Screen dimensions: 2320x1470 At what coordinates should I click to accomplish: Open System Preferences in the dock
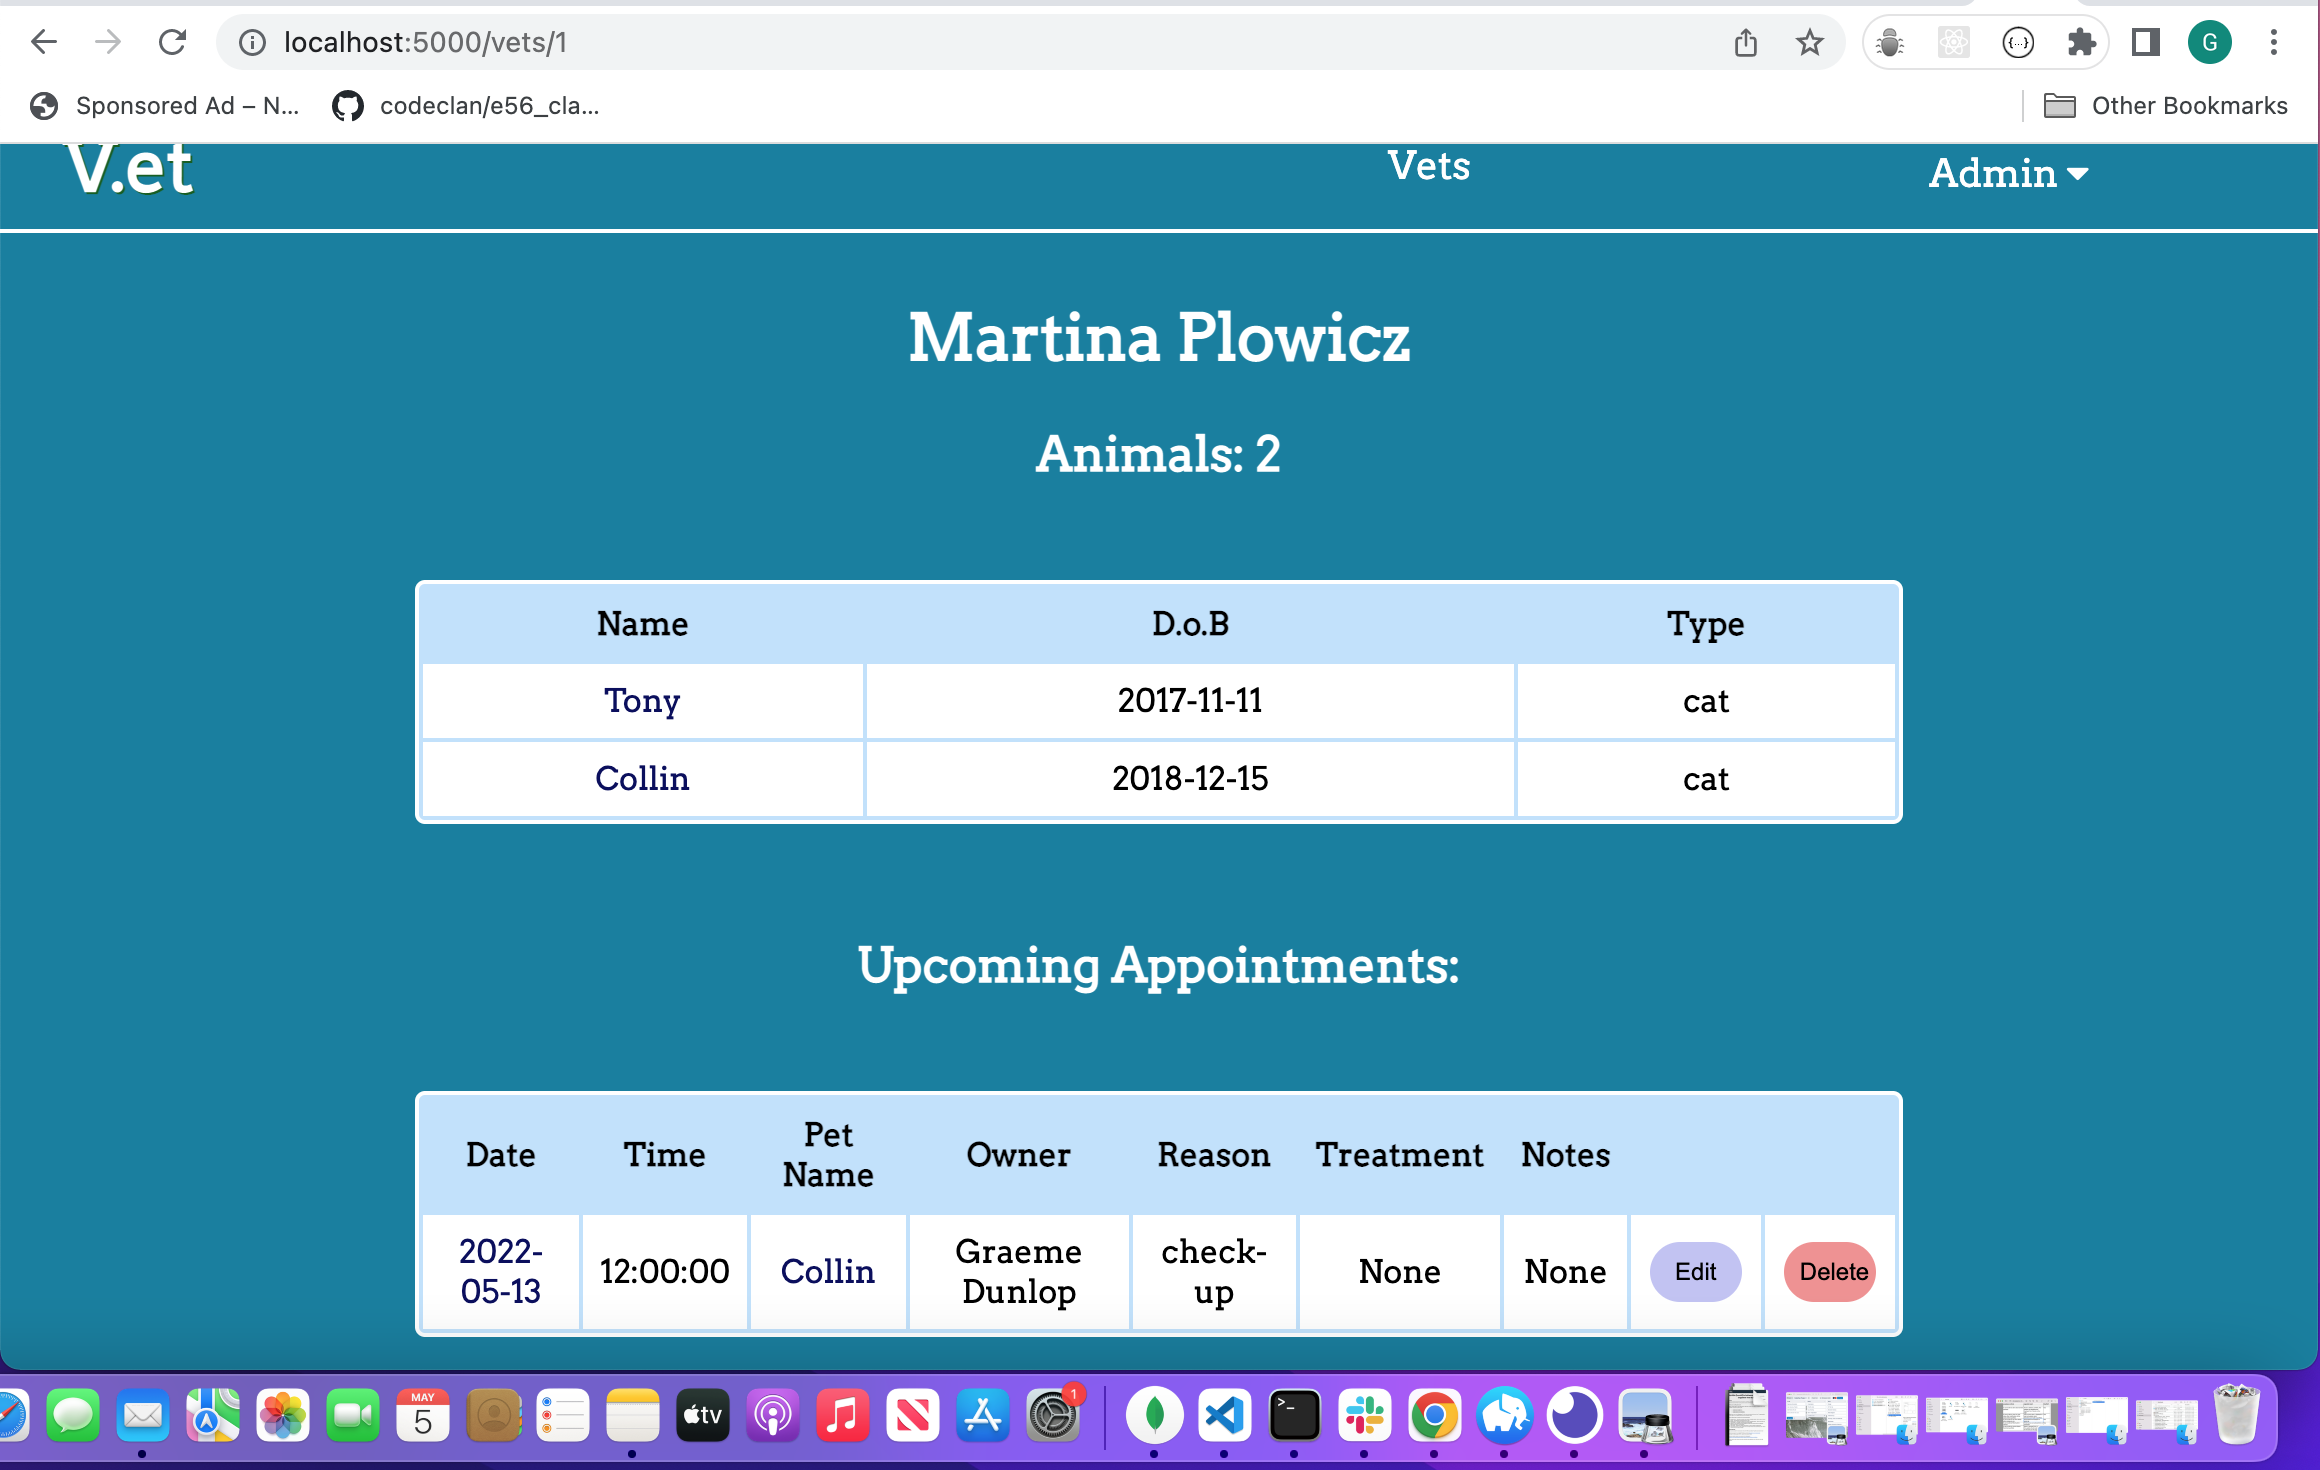point(1053,1415)
